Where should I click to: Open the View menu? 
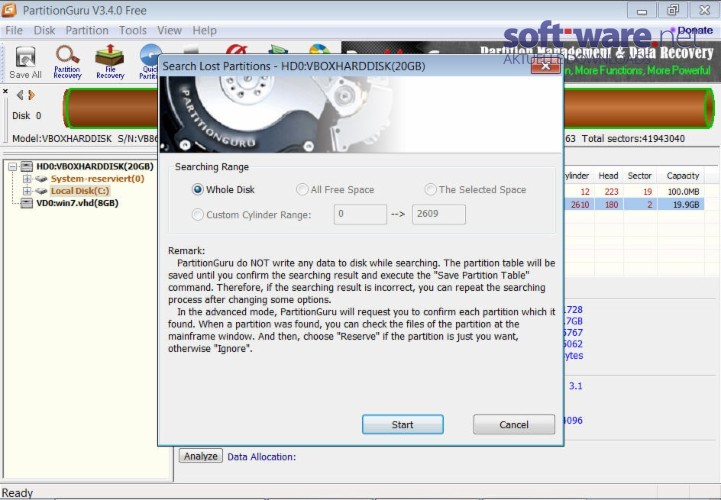(169, 30)
